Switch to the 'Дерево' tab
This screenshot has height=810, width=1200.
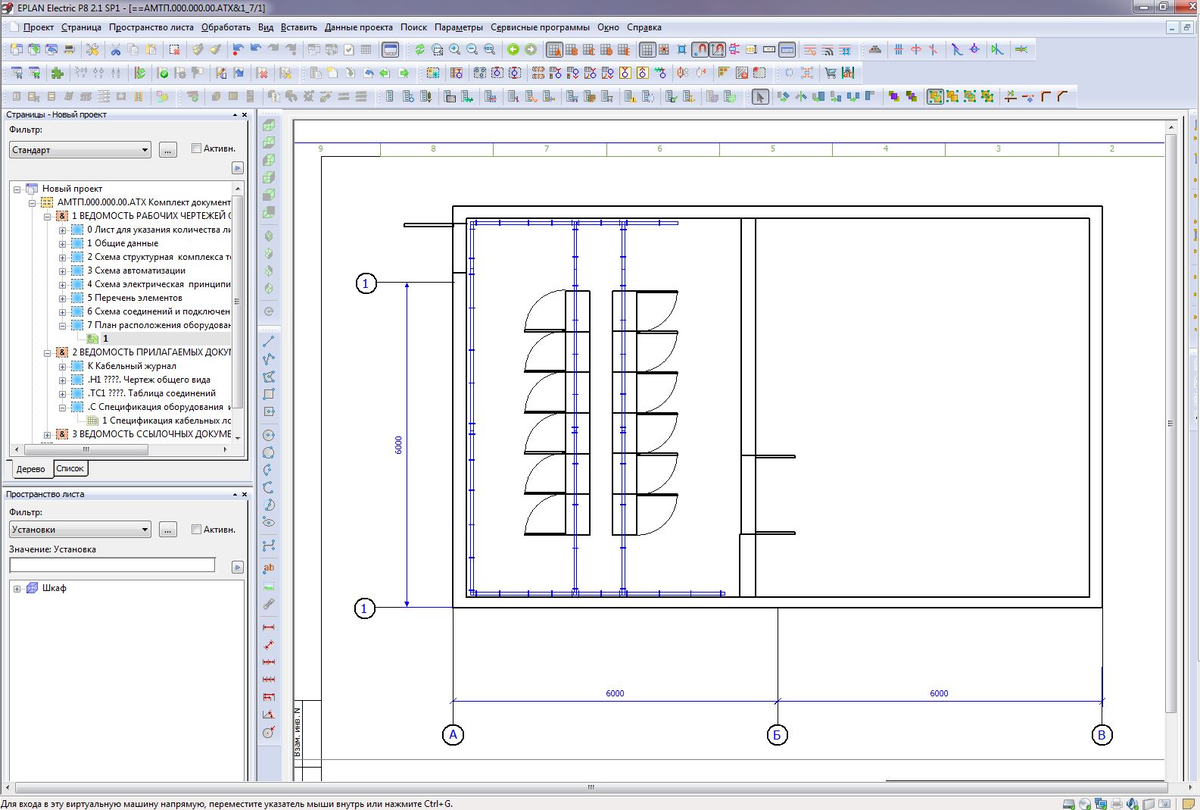(31, 468)
